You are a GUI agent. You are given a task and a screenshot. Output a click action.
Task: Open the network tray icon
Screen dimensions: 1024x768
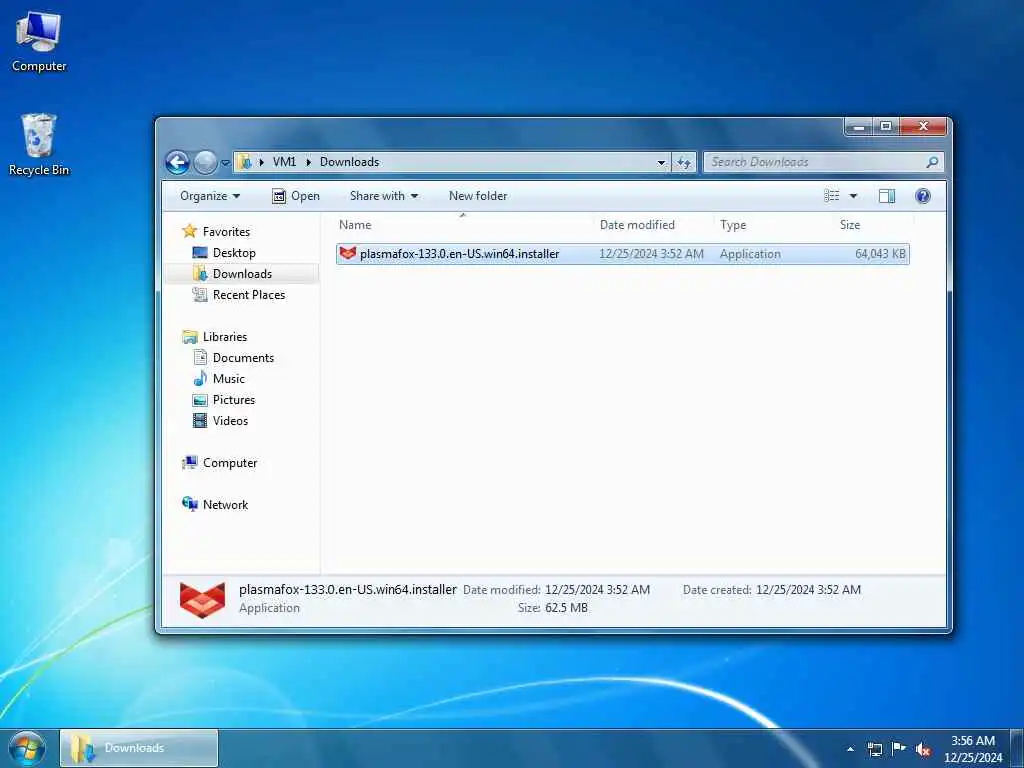pos(874,749)
